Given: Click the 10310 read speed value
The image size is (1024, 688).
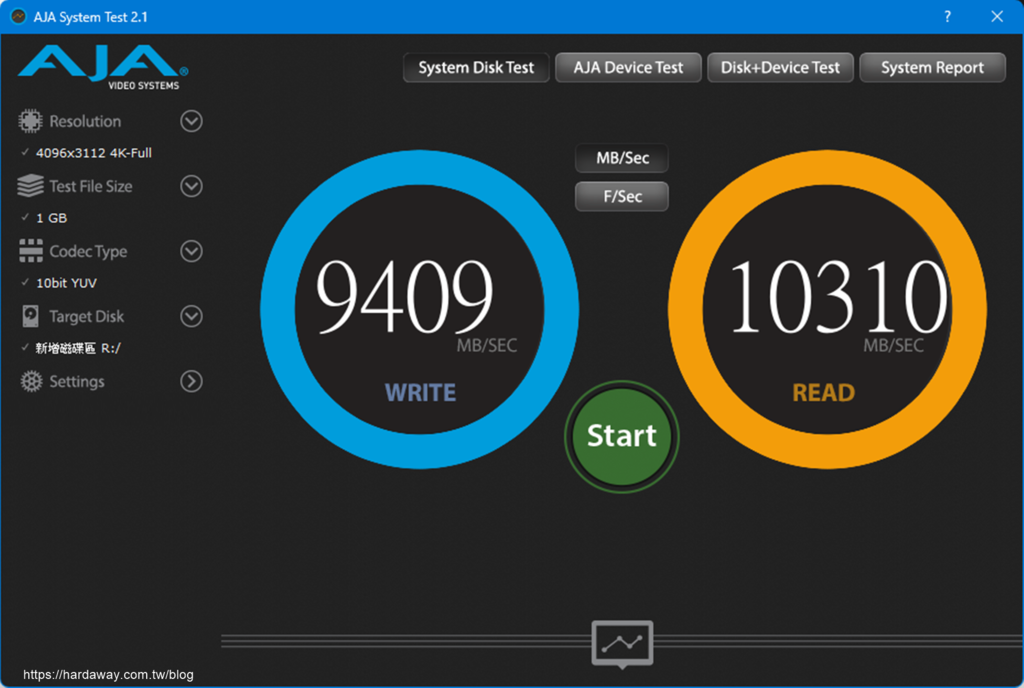Looking at the screenshot, I should [837, 296].
